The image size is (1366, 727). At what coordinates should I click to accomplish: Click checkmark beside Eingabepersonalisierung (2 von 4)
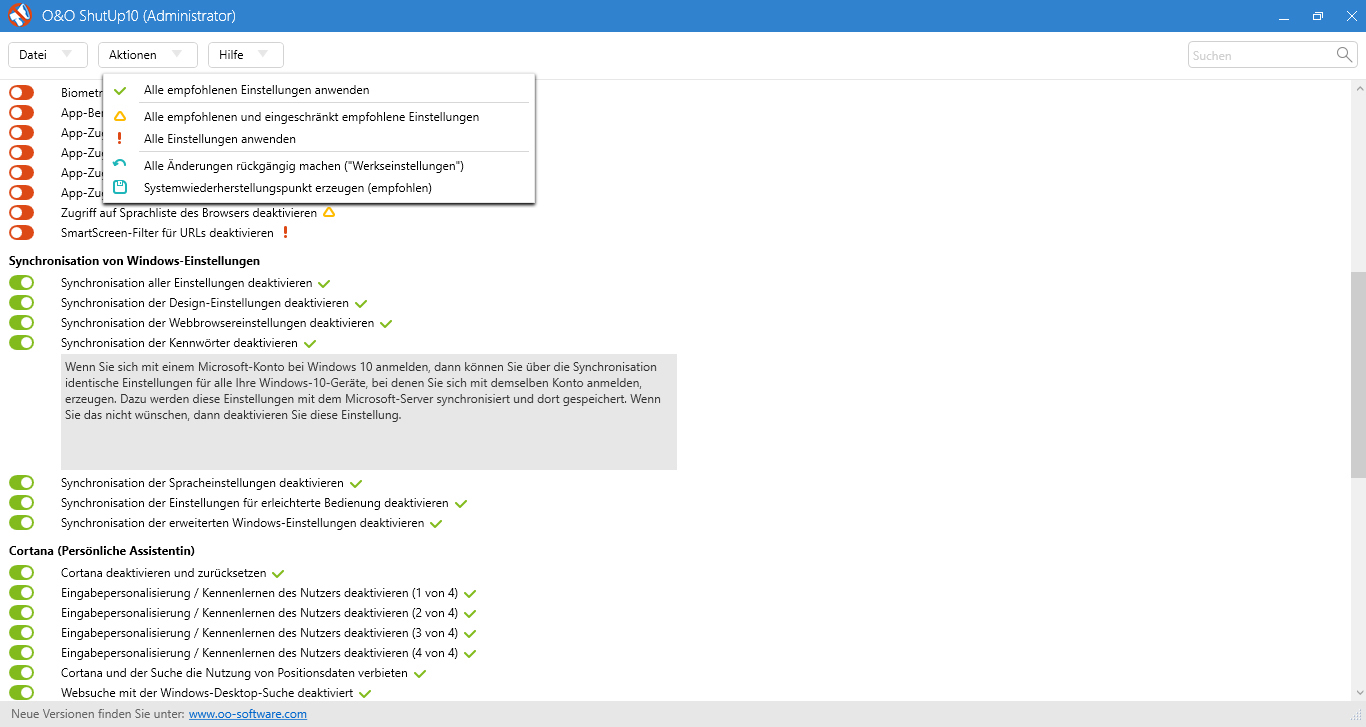pos(470,613)
